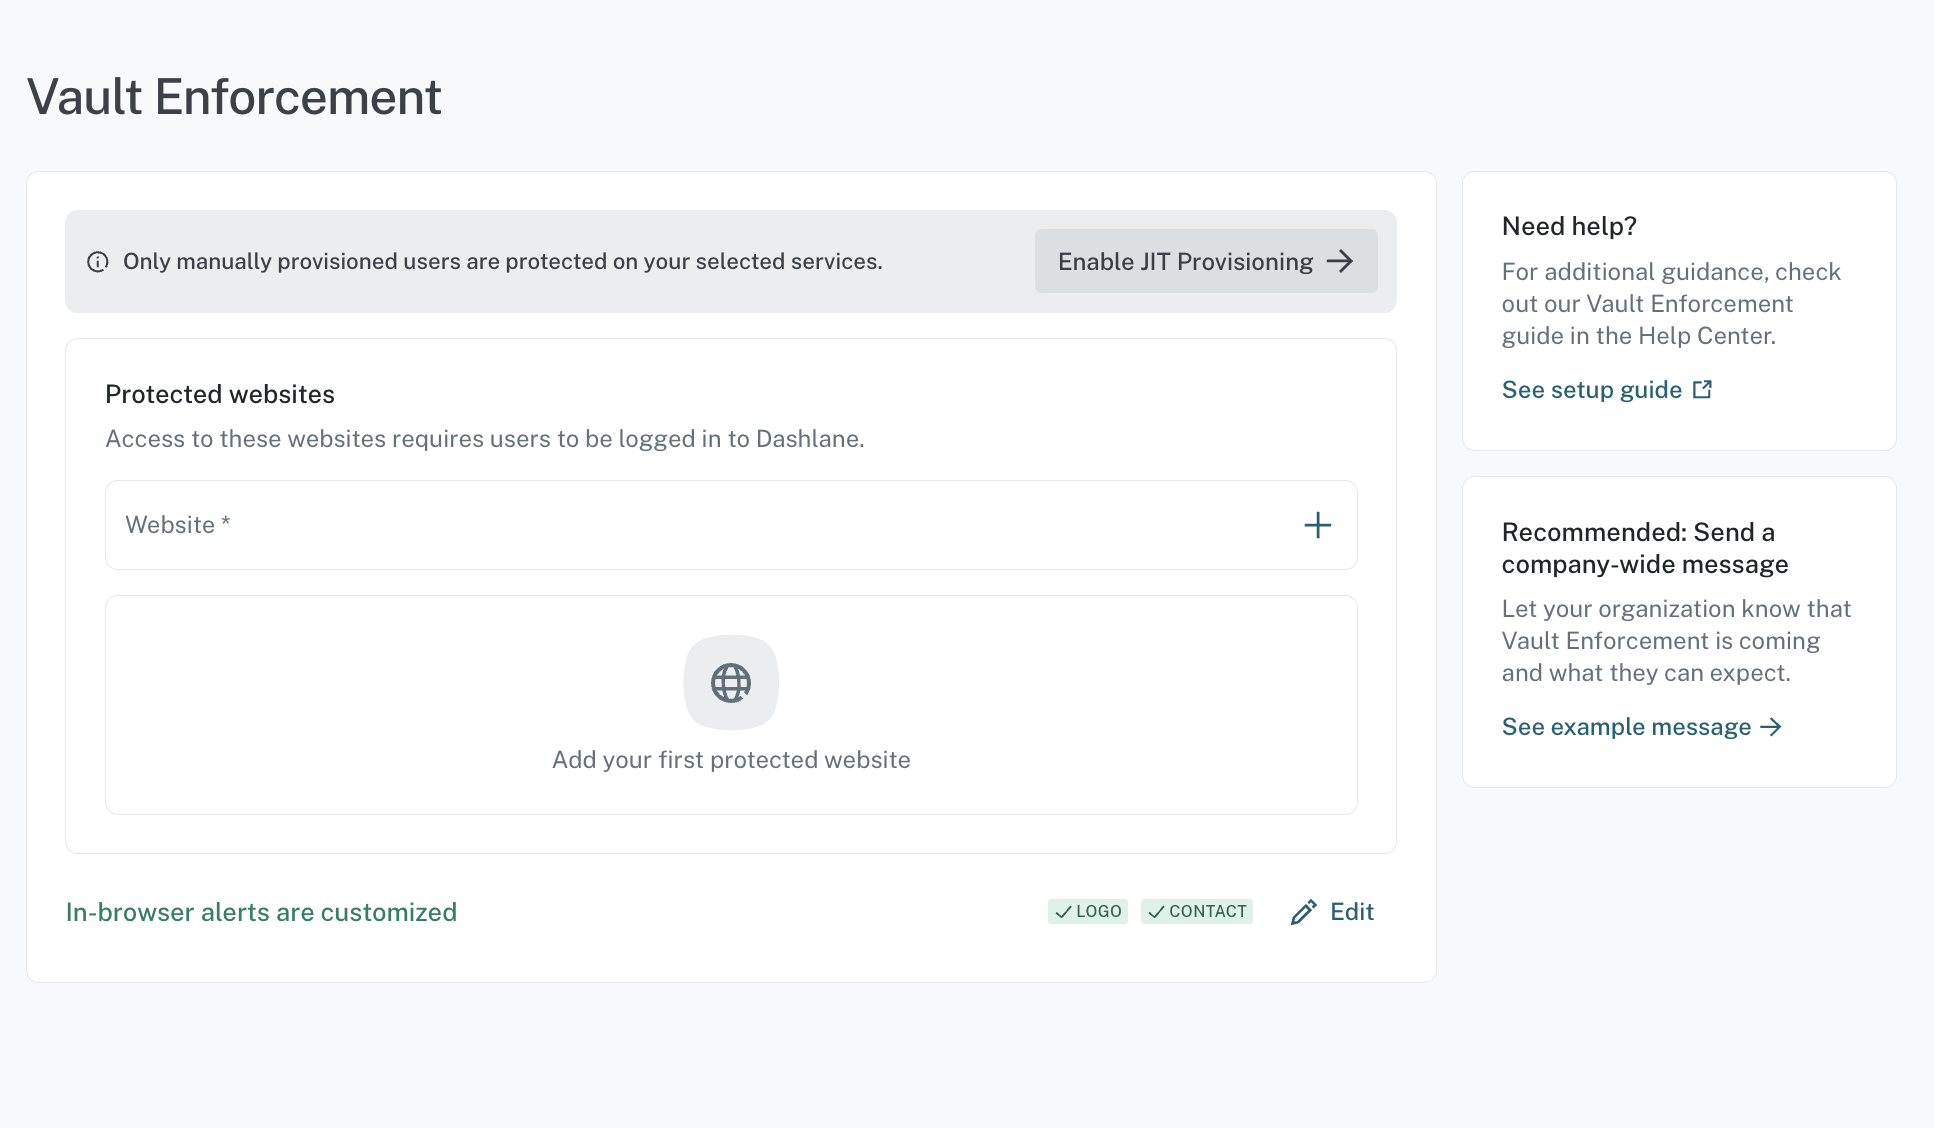Click the Vault Enforcement page heading
This screenshot has width=1934, height=1128.
click(234, 97)
